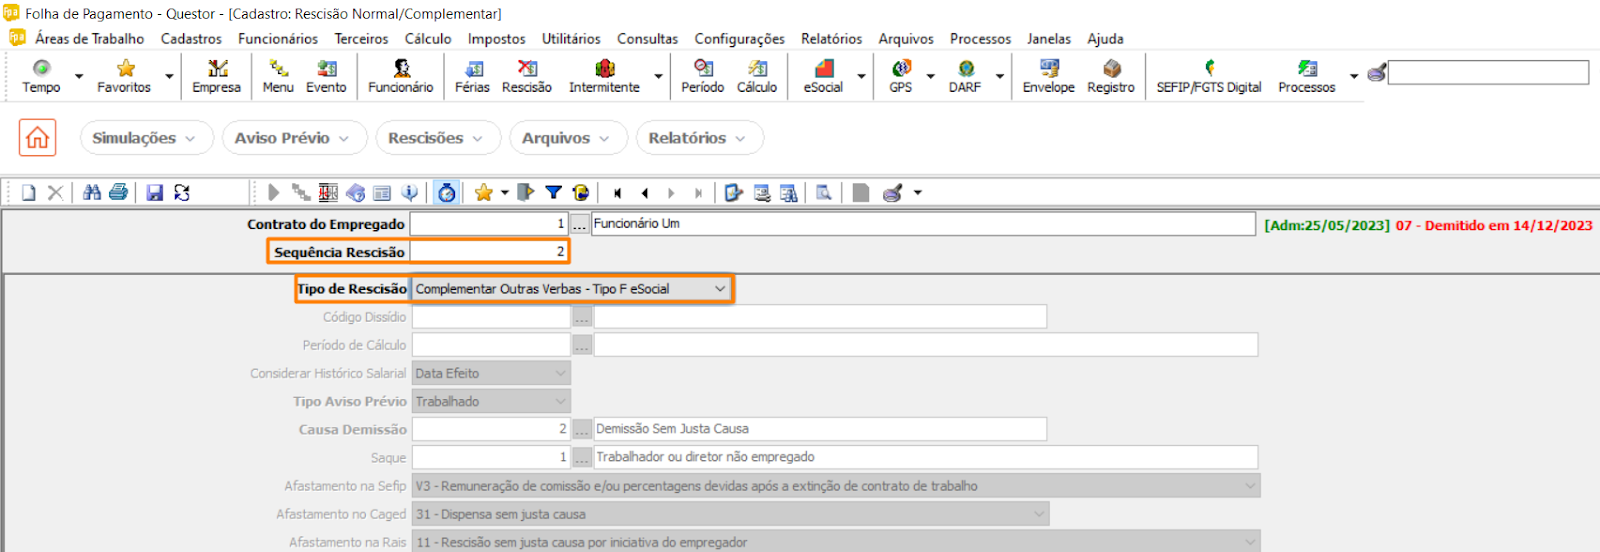Open the Funcionários menu
Image resolution: width=1600 pixels, height=552 pixels.
click(x=278, y=39)
